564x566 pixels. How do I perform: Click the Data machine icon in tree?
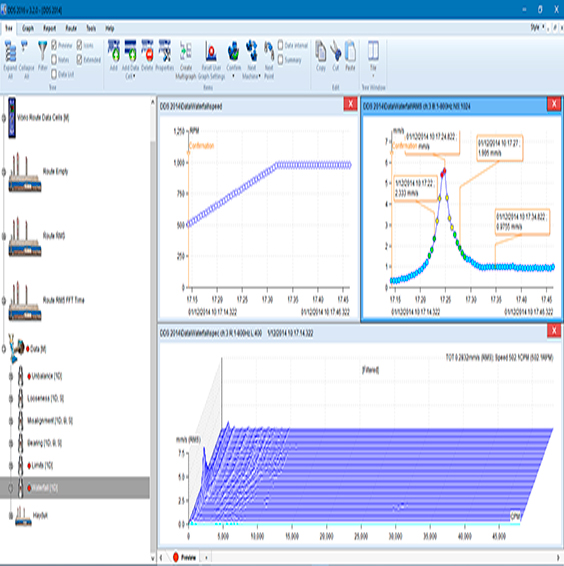16,348
